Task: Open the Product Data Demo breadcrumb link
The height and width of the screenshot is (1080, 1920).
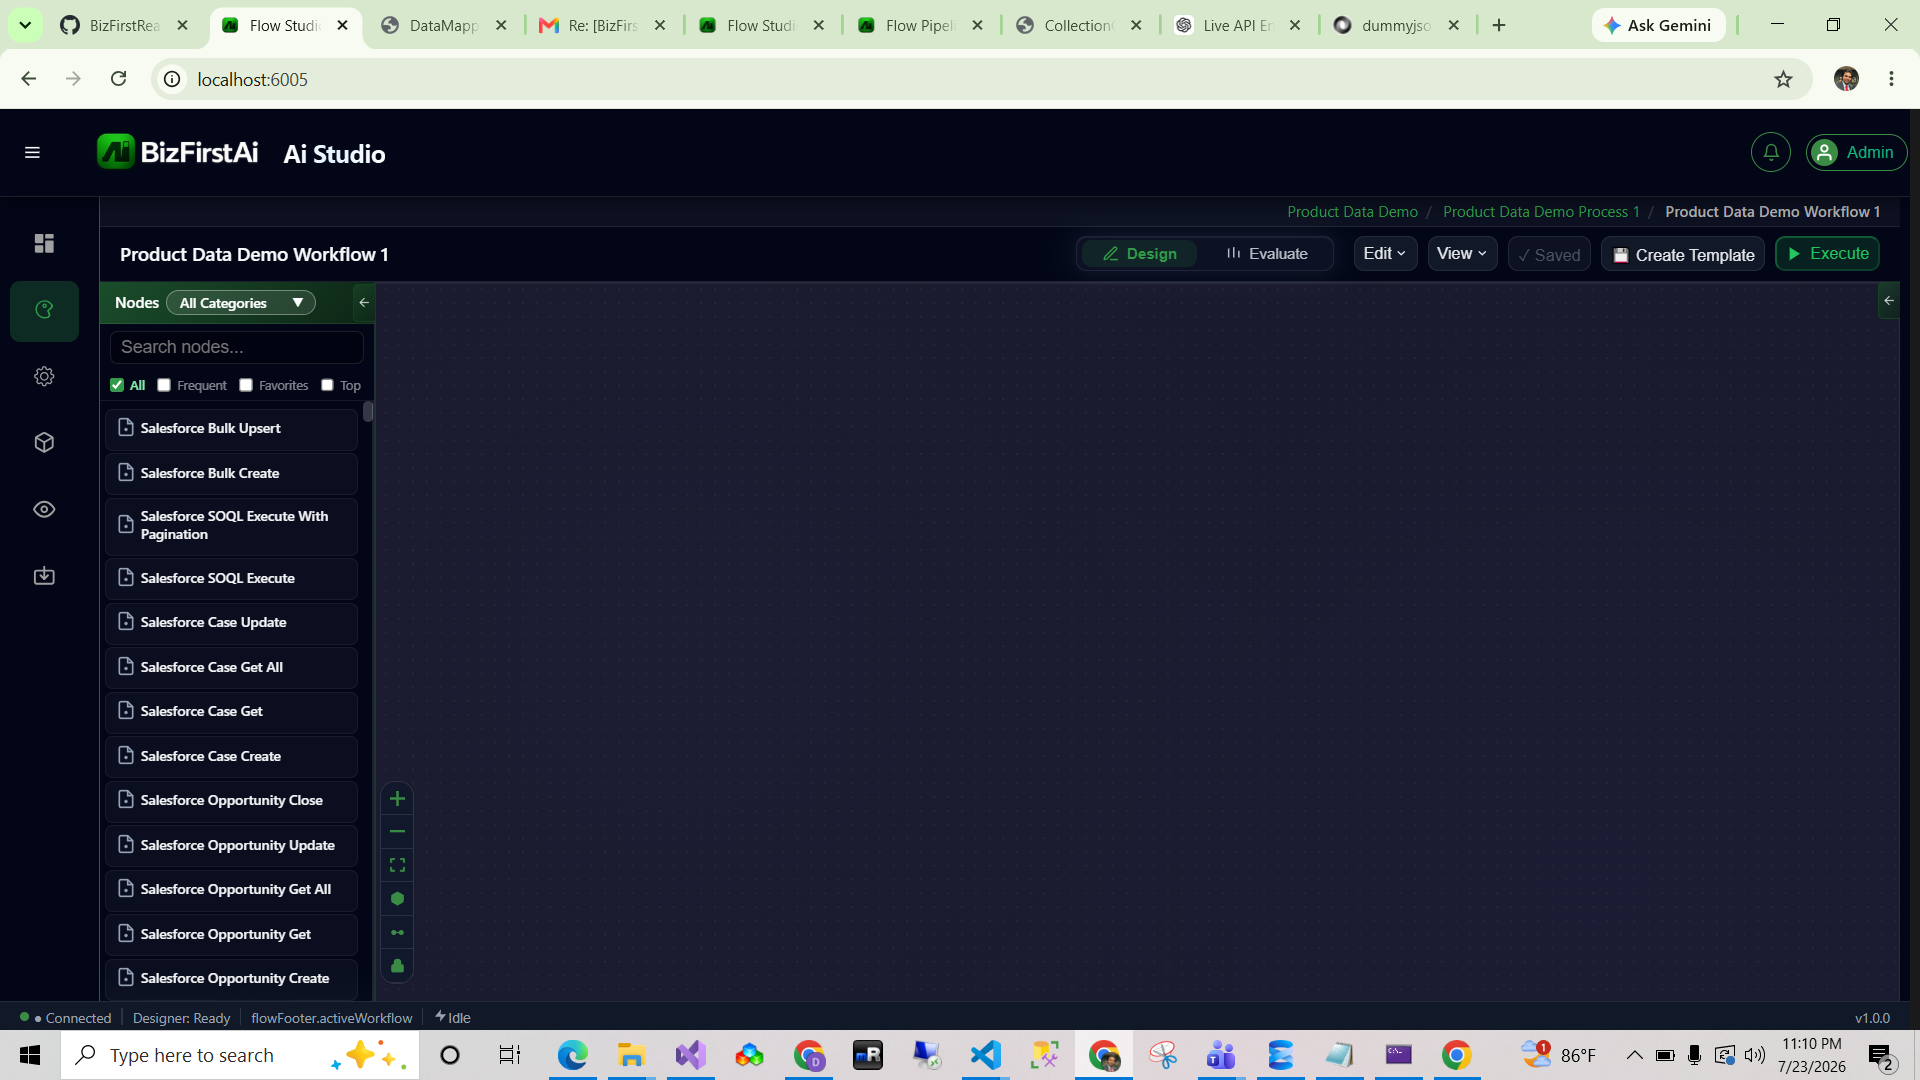Action: (1352, 212)
